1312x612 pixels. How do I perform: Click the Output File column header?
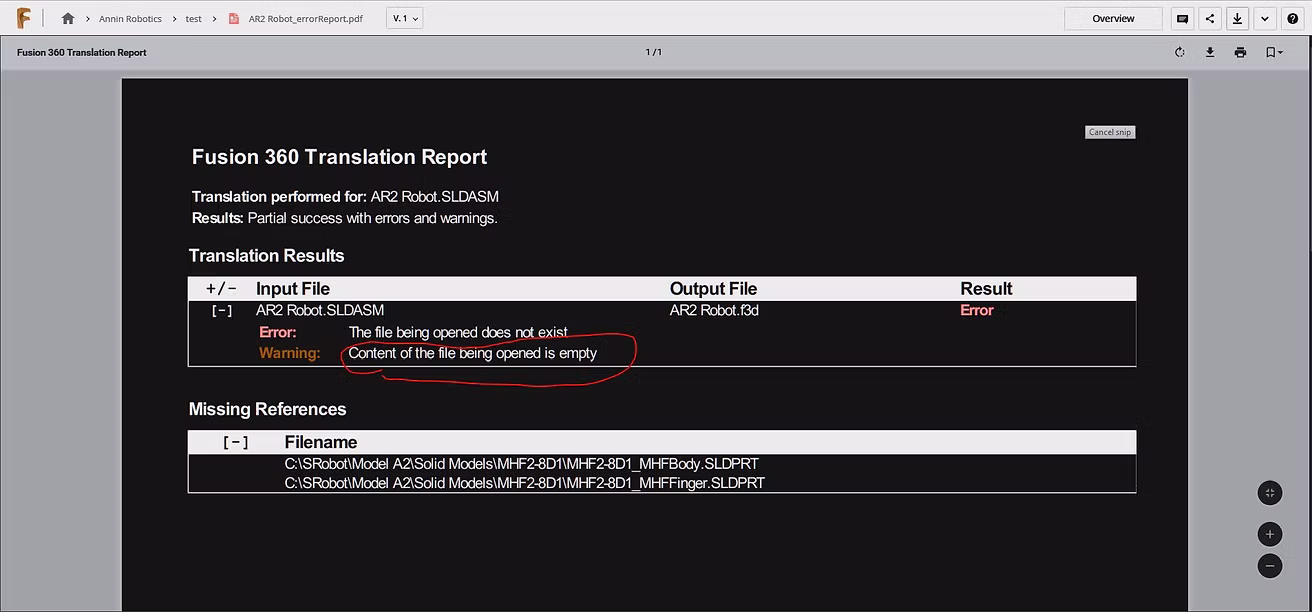tap(714, 289)
